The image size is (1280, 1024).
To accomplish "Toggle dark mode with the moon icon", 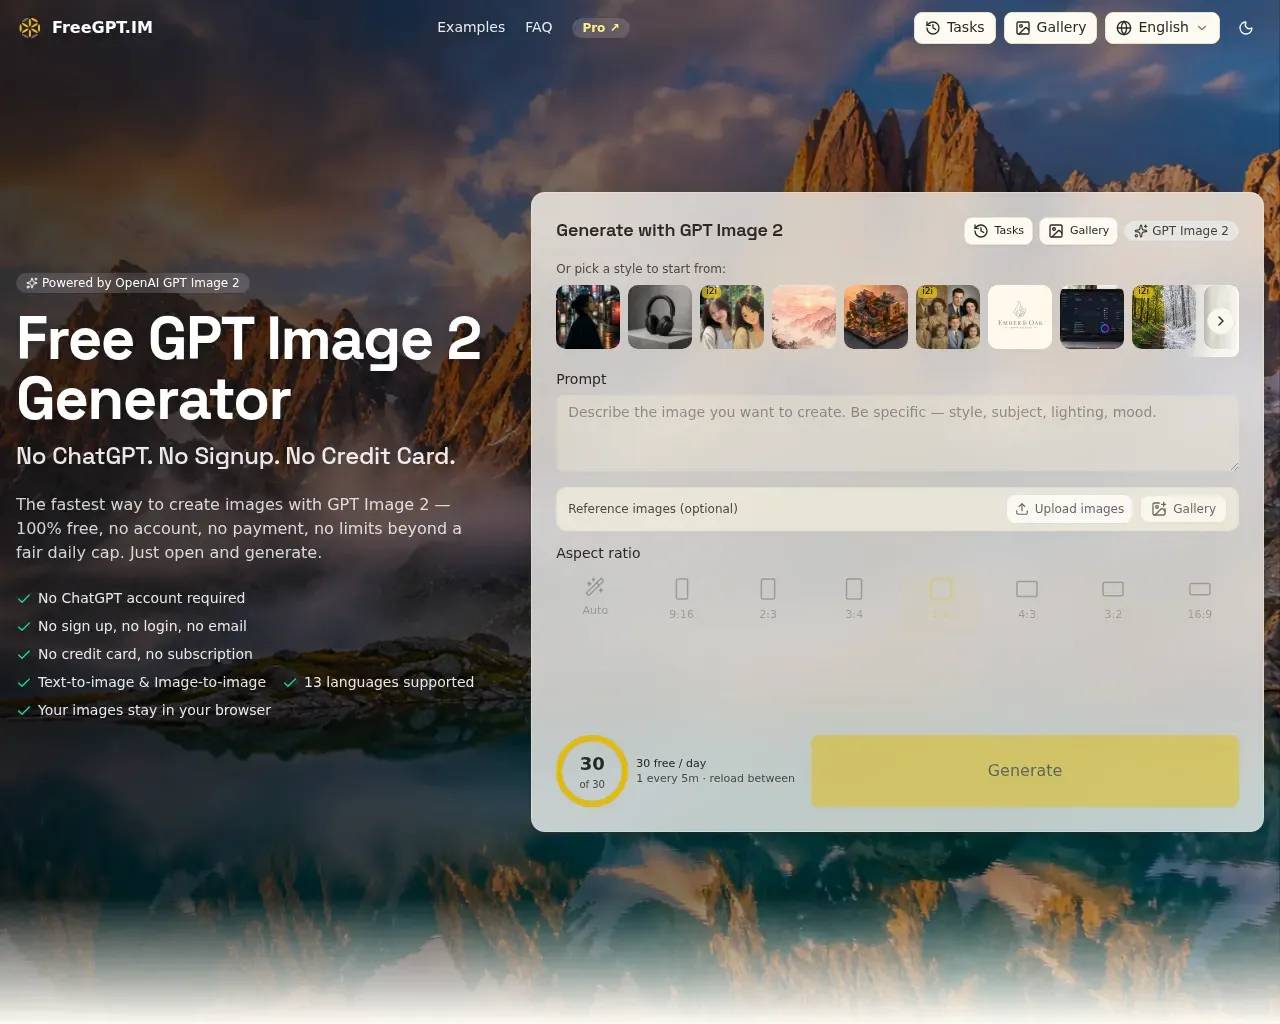I will pyautogui.click(x=1246, y=28).
